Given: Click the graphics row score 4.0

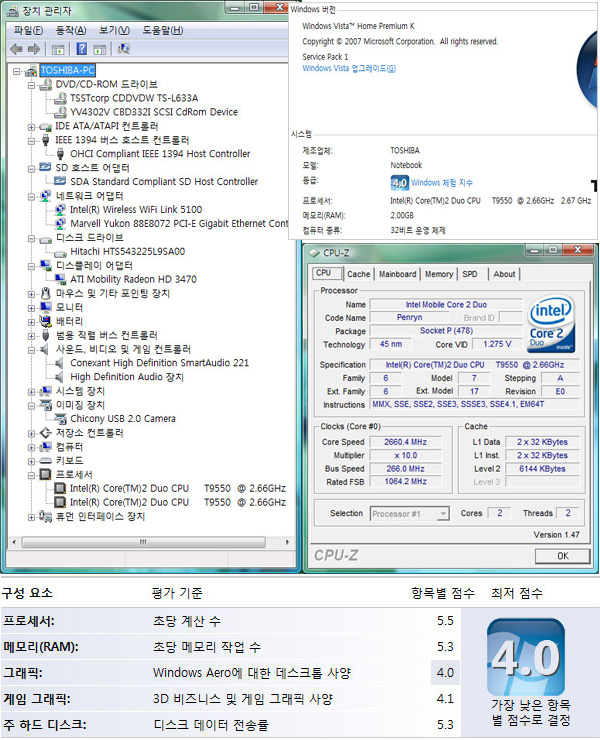Looking at the screenshot, I should pos(445,673).
